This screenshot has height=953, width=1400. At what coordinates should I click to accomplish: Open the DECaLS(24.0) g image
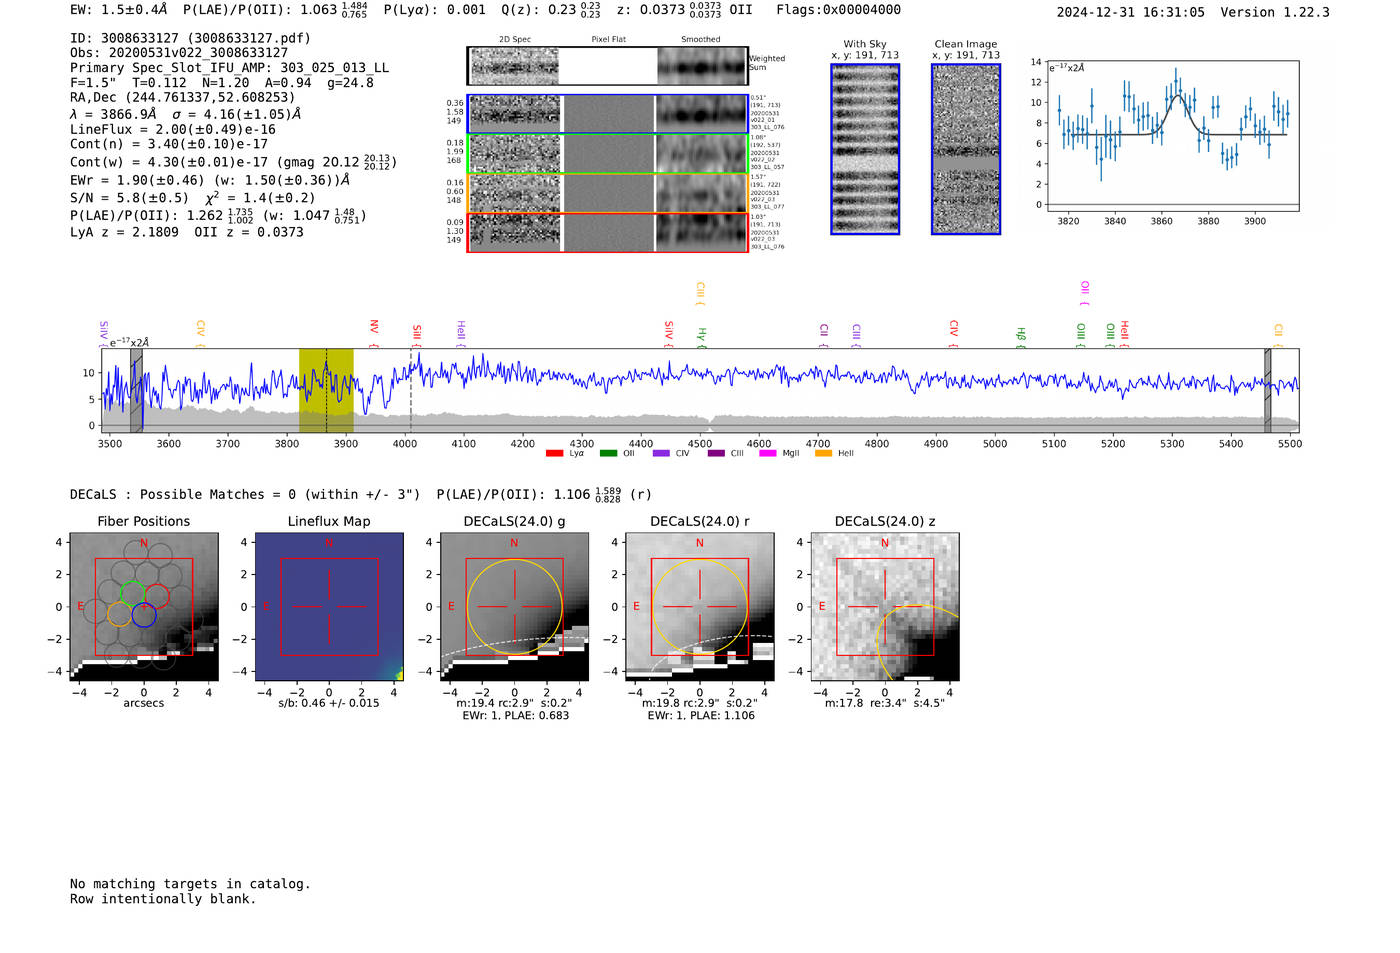(x=514, y=607)
